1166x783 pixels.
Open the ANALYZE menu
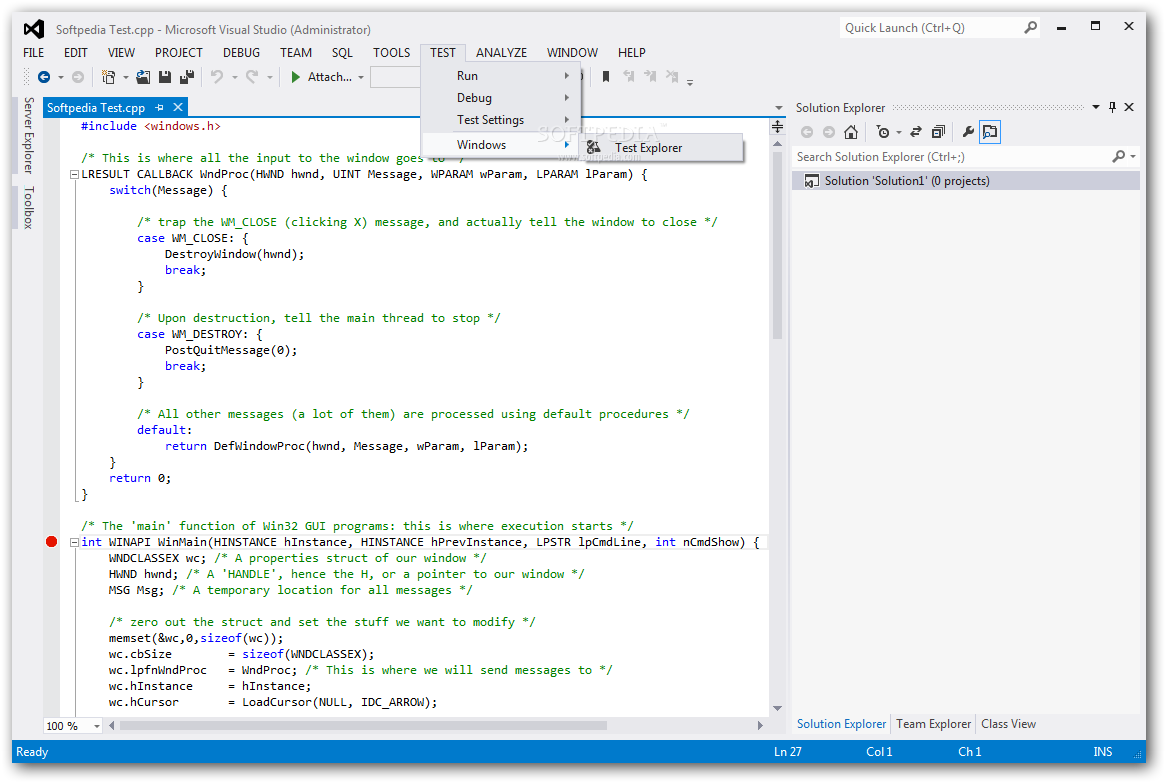pyautogui.click(x=501, y=53)
